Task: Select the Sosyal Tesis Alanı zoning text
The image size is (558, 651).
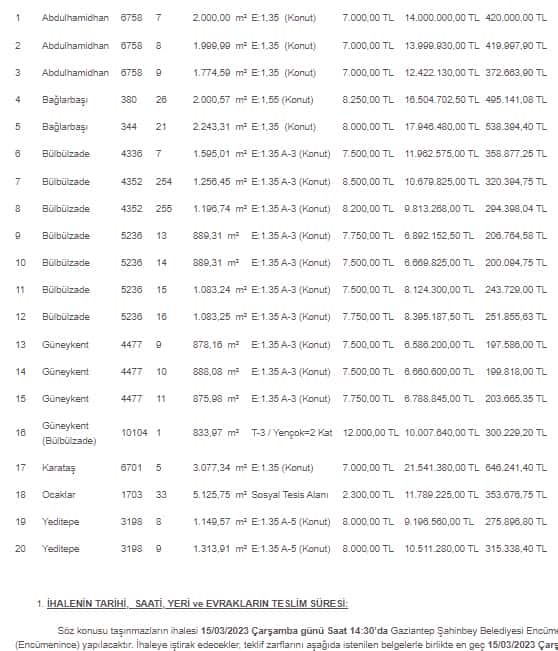Action: 290,494
